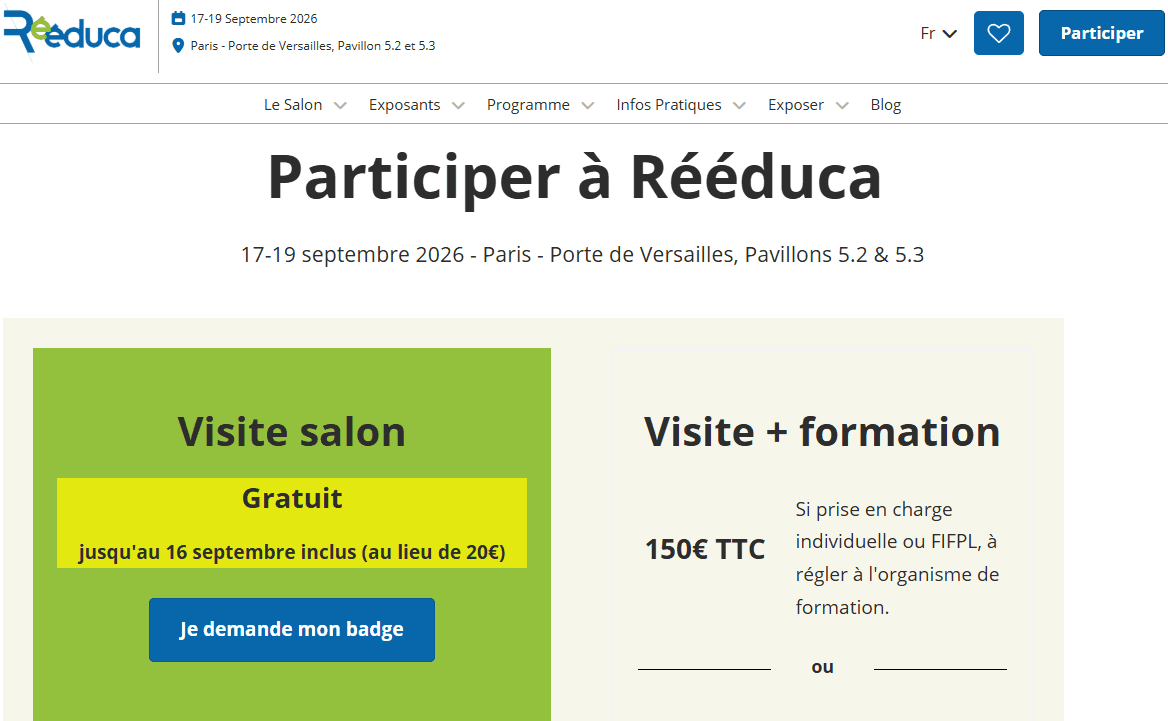
Task: Click the 150€ TTC price text
Action: coord(705,549)
